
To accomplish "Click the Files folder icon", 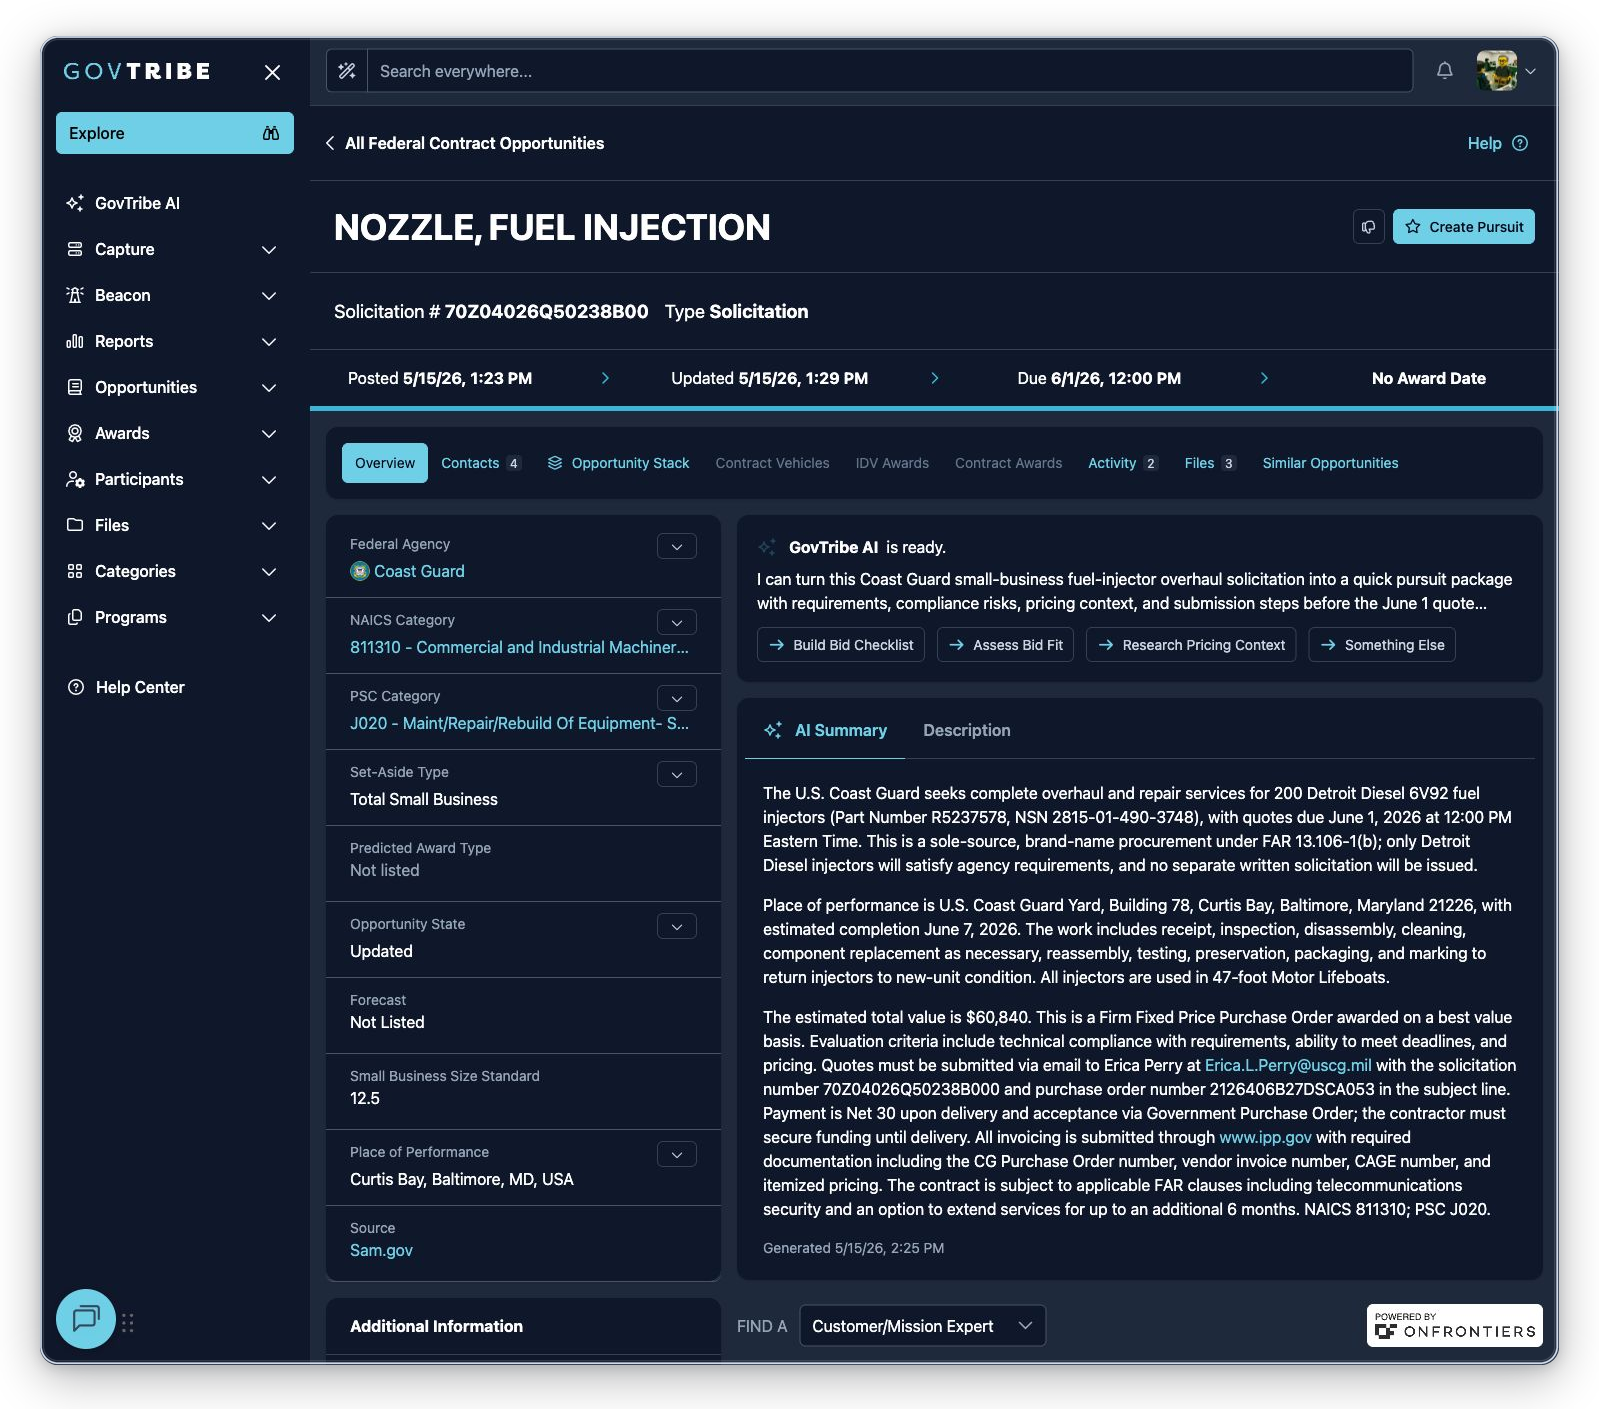I will 75,525.
